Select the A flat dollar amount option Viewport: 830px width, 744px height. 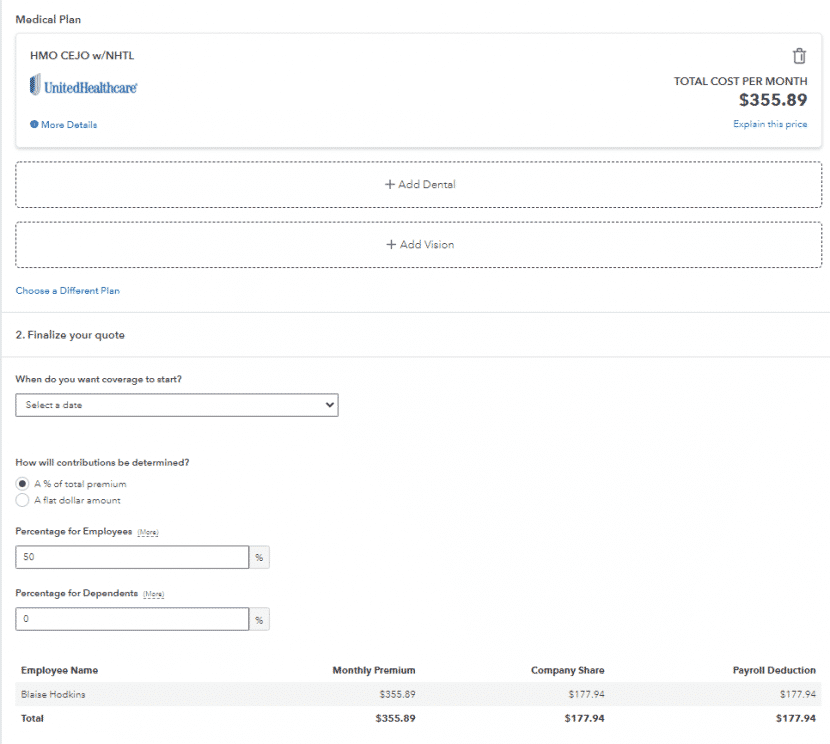tap(22, 500)
